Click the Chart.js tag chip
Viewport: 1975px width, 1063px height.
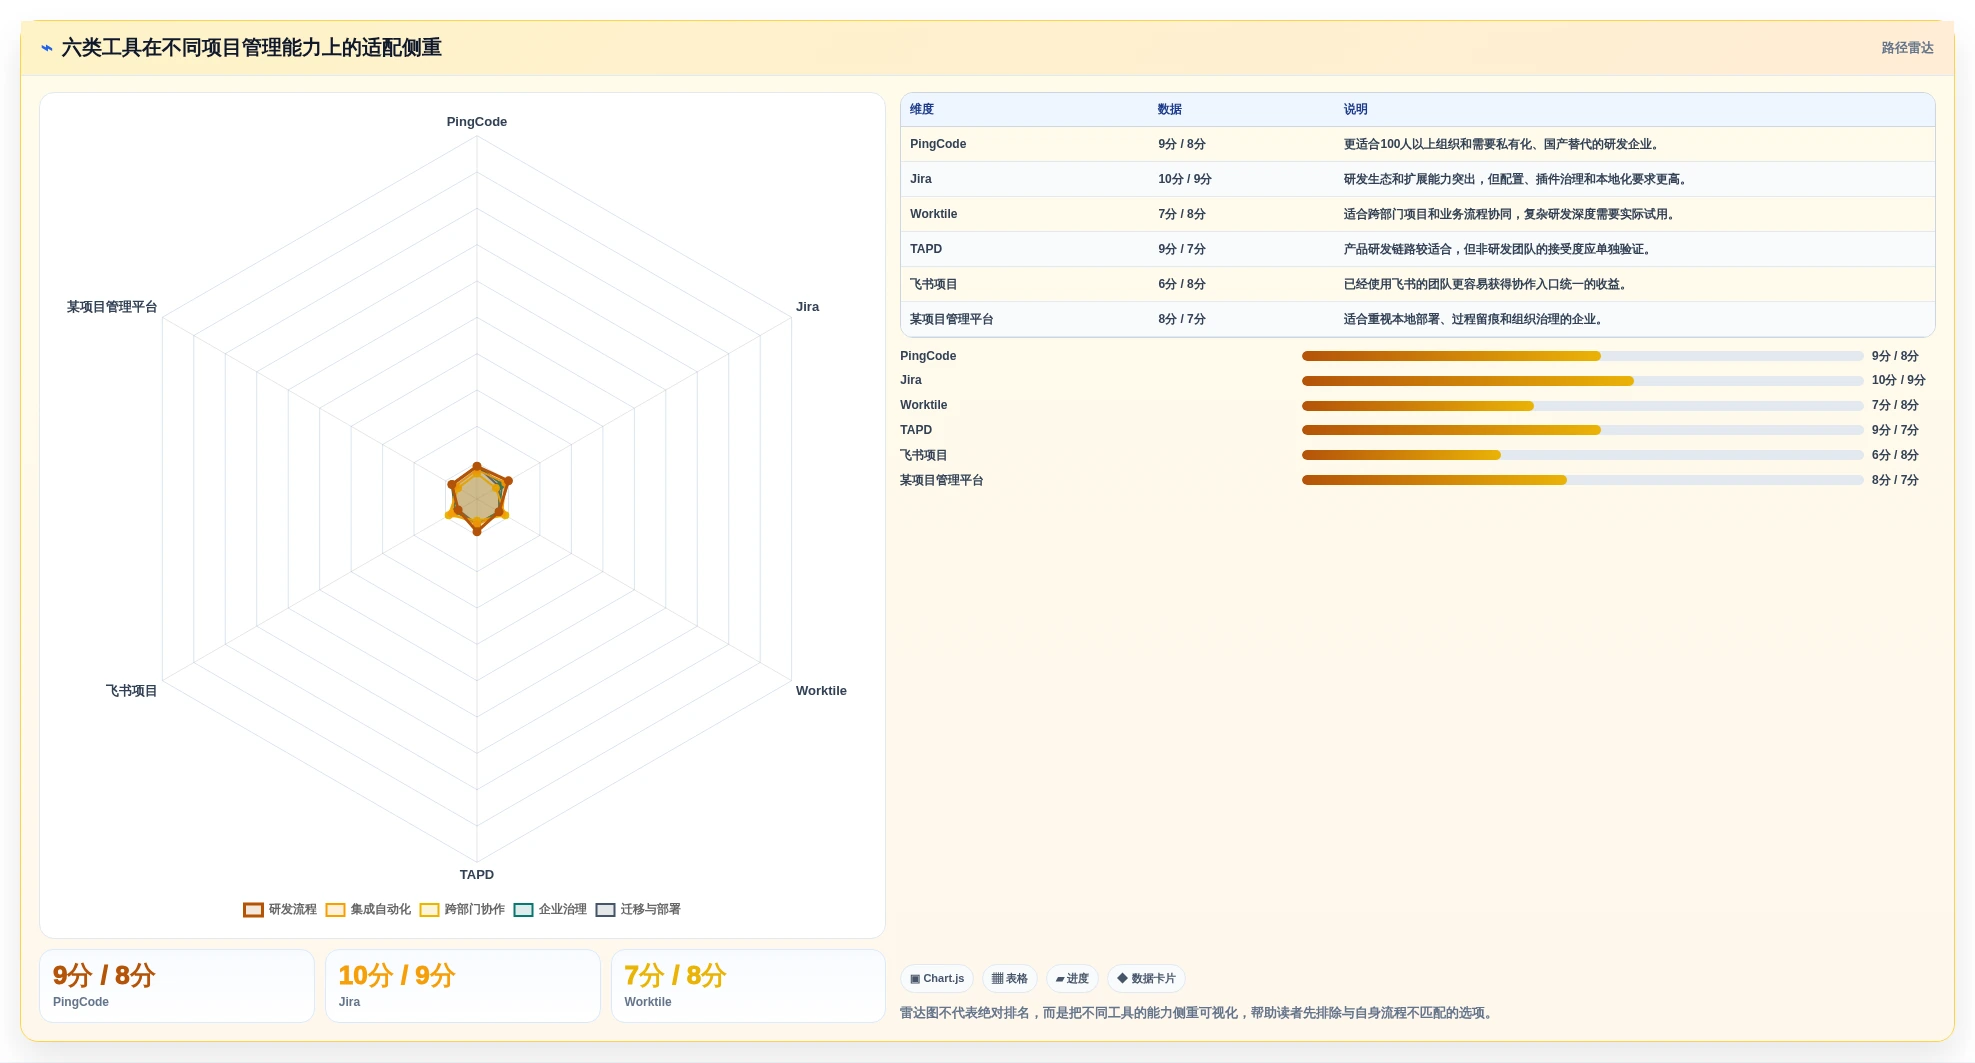(x=937, y=979)
